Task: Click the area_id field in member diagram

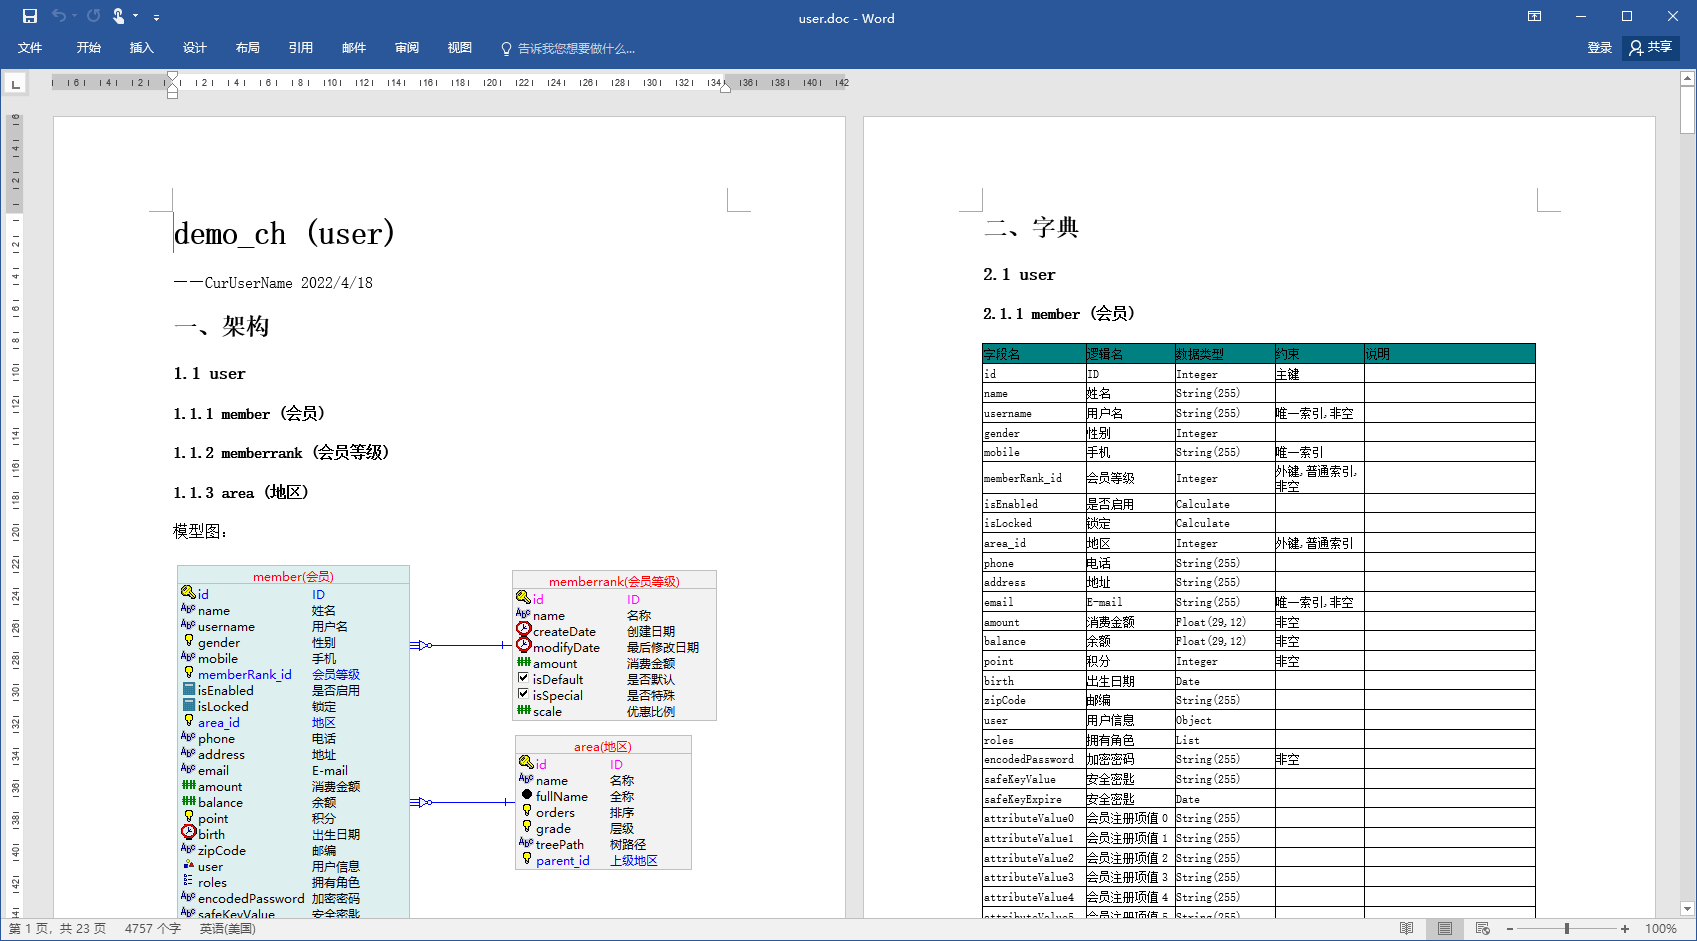Action: pyautogui.click(x=219, y=723)
